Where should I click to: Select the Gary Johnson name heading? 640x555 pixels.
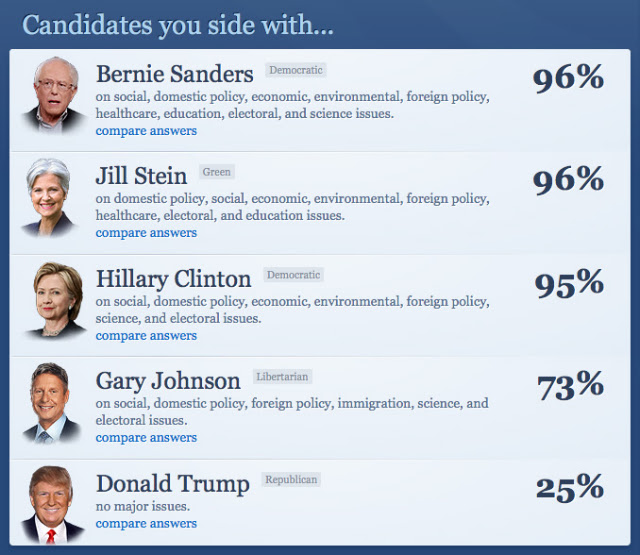coord(168,382)
